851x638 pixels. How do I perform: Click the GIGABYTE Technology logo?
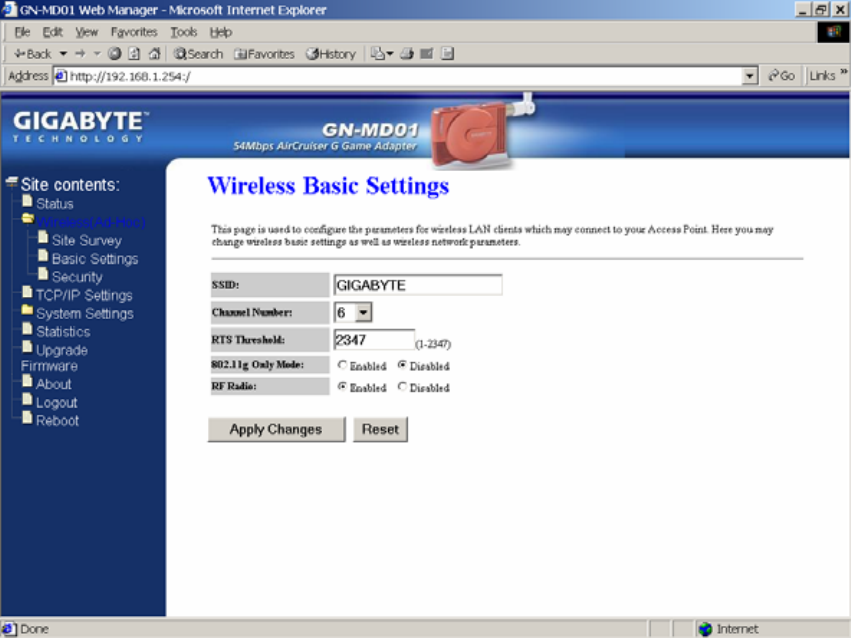[x=80, y=126]
